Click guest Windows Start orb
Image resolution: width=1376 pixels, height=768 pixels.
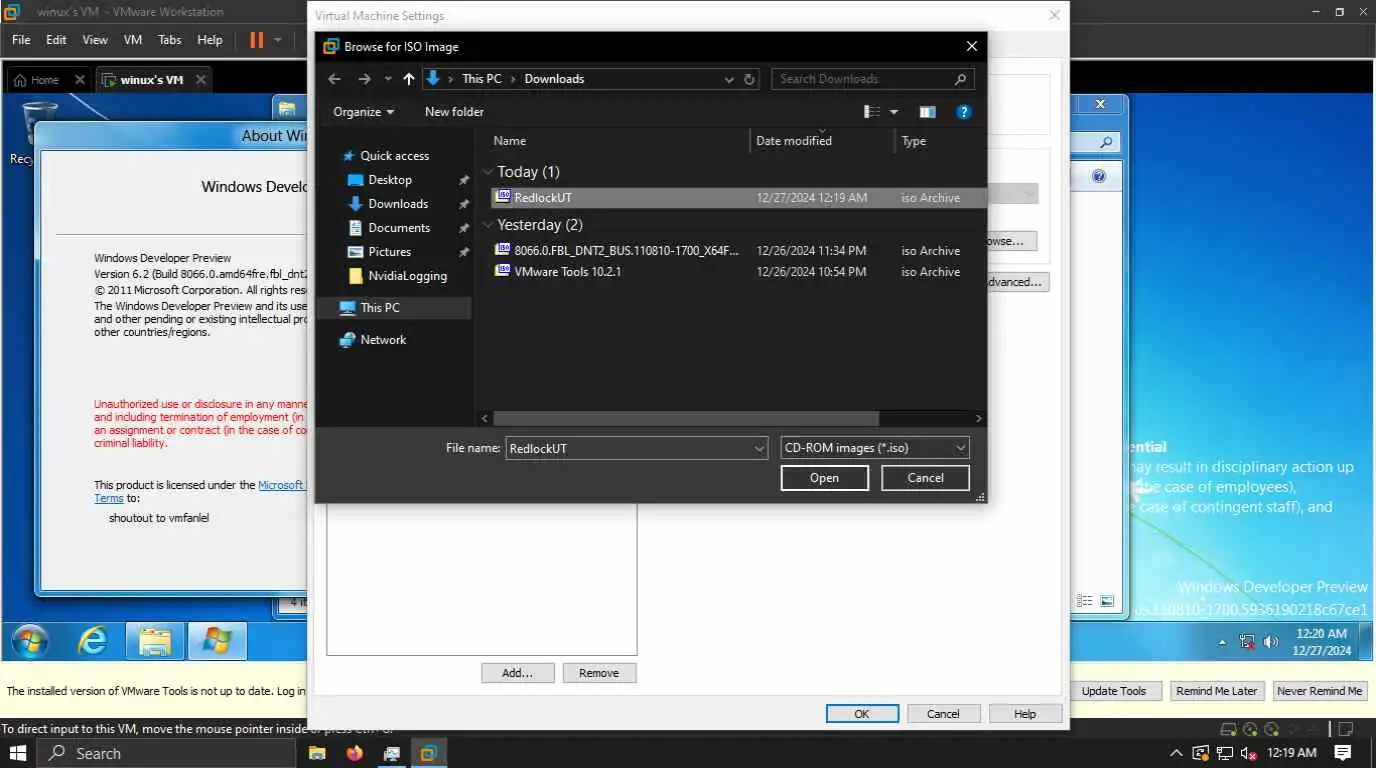coord(30,641)
